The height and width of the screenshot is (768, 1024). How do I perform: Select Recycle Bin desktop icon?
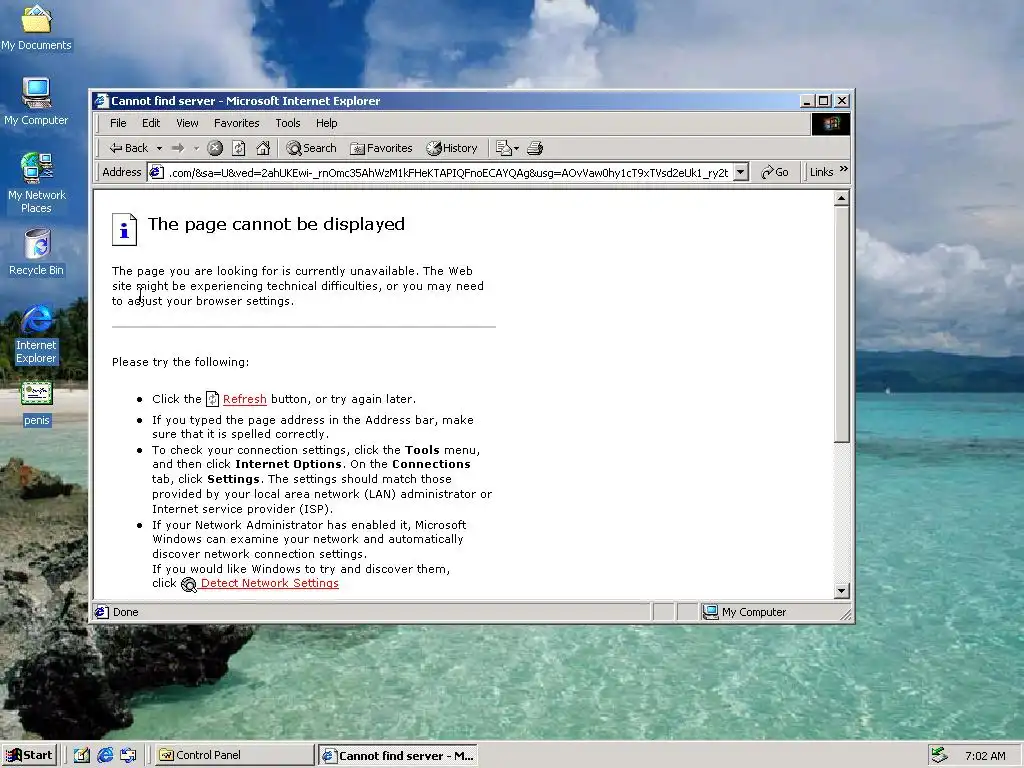tap(37, 252)
